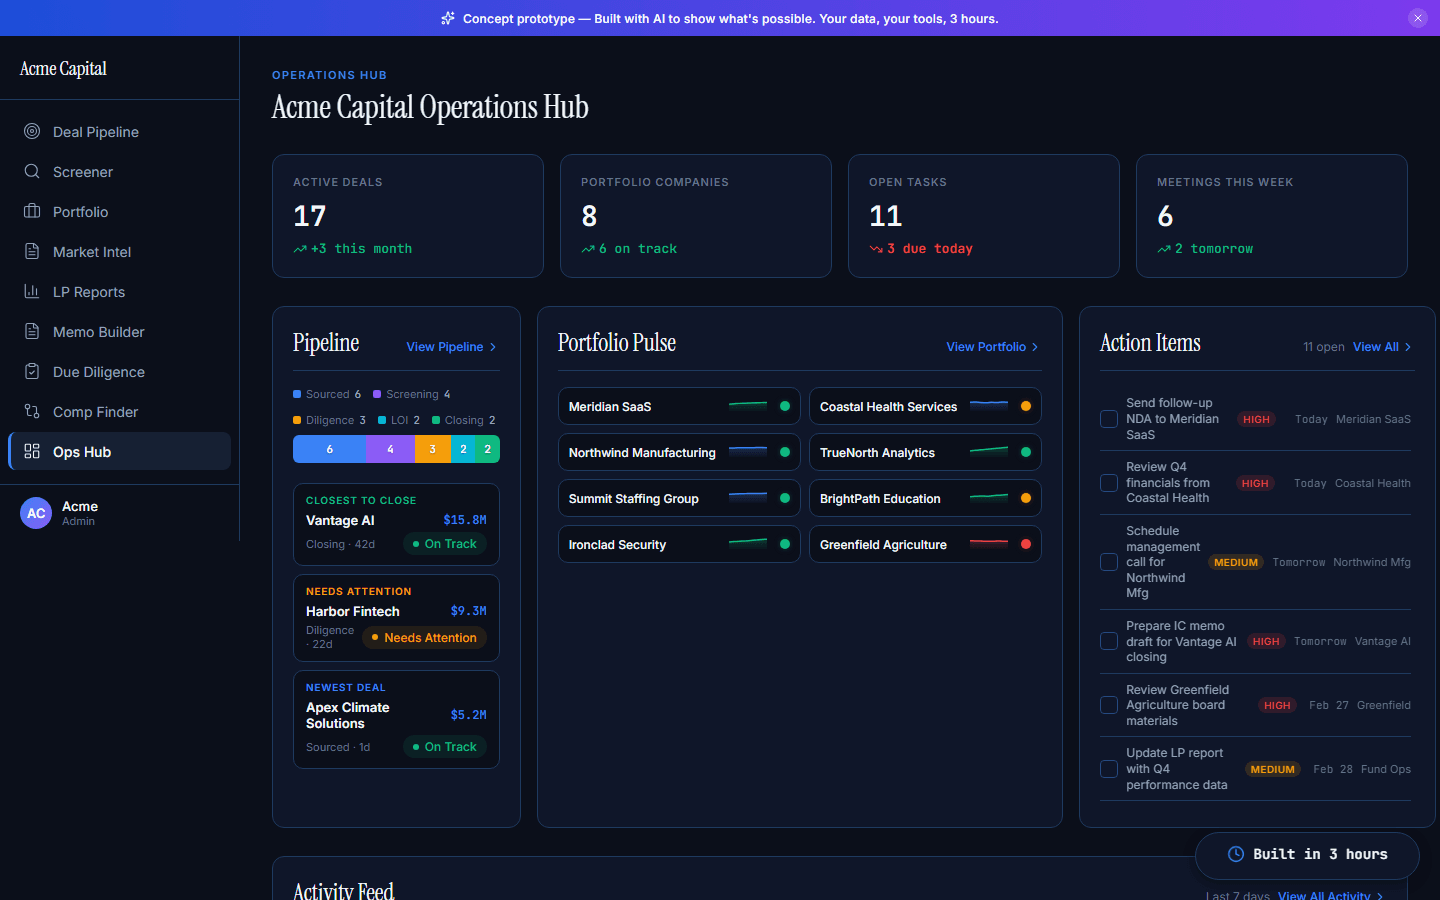
Task: Check the Prepare IC memo draft task
Action: pos(1108,641)
